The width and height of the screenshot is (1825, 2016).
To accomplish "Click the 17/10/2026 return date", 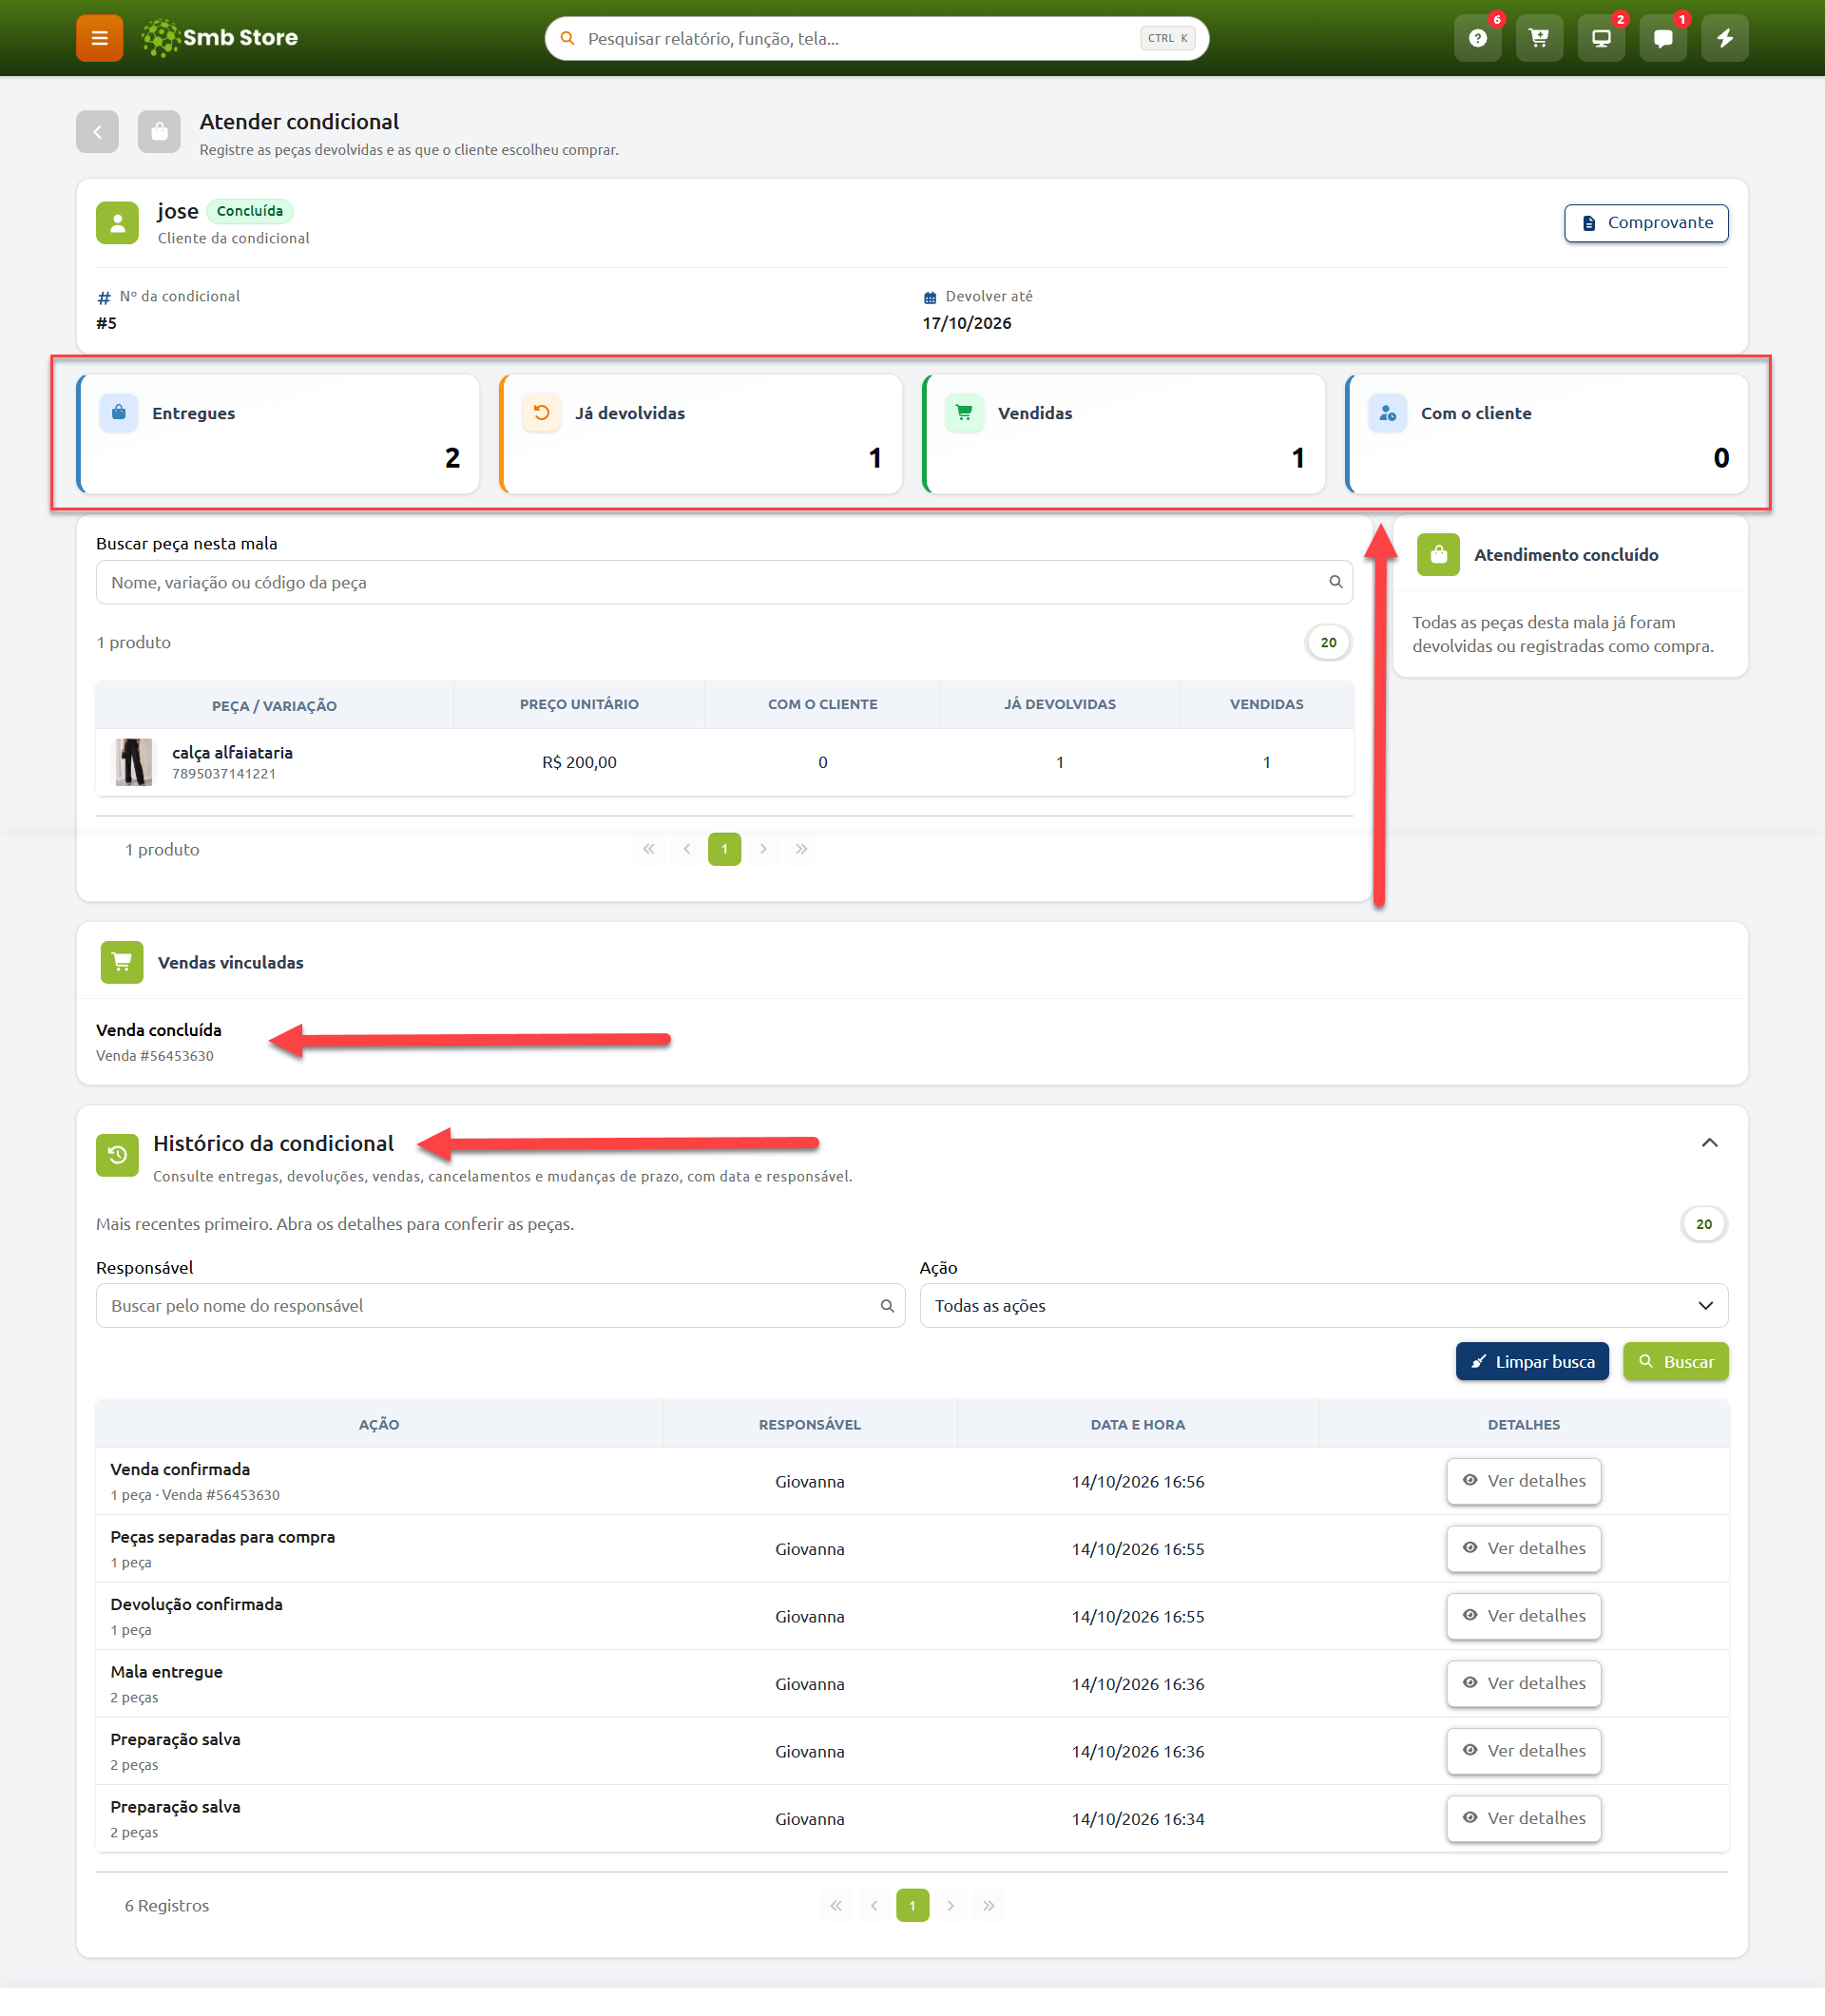I will click(x=966, y=323).
